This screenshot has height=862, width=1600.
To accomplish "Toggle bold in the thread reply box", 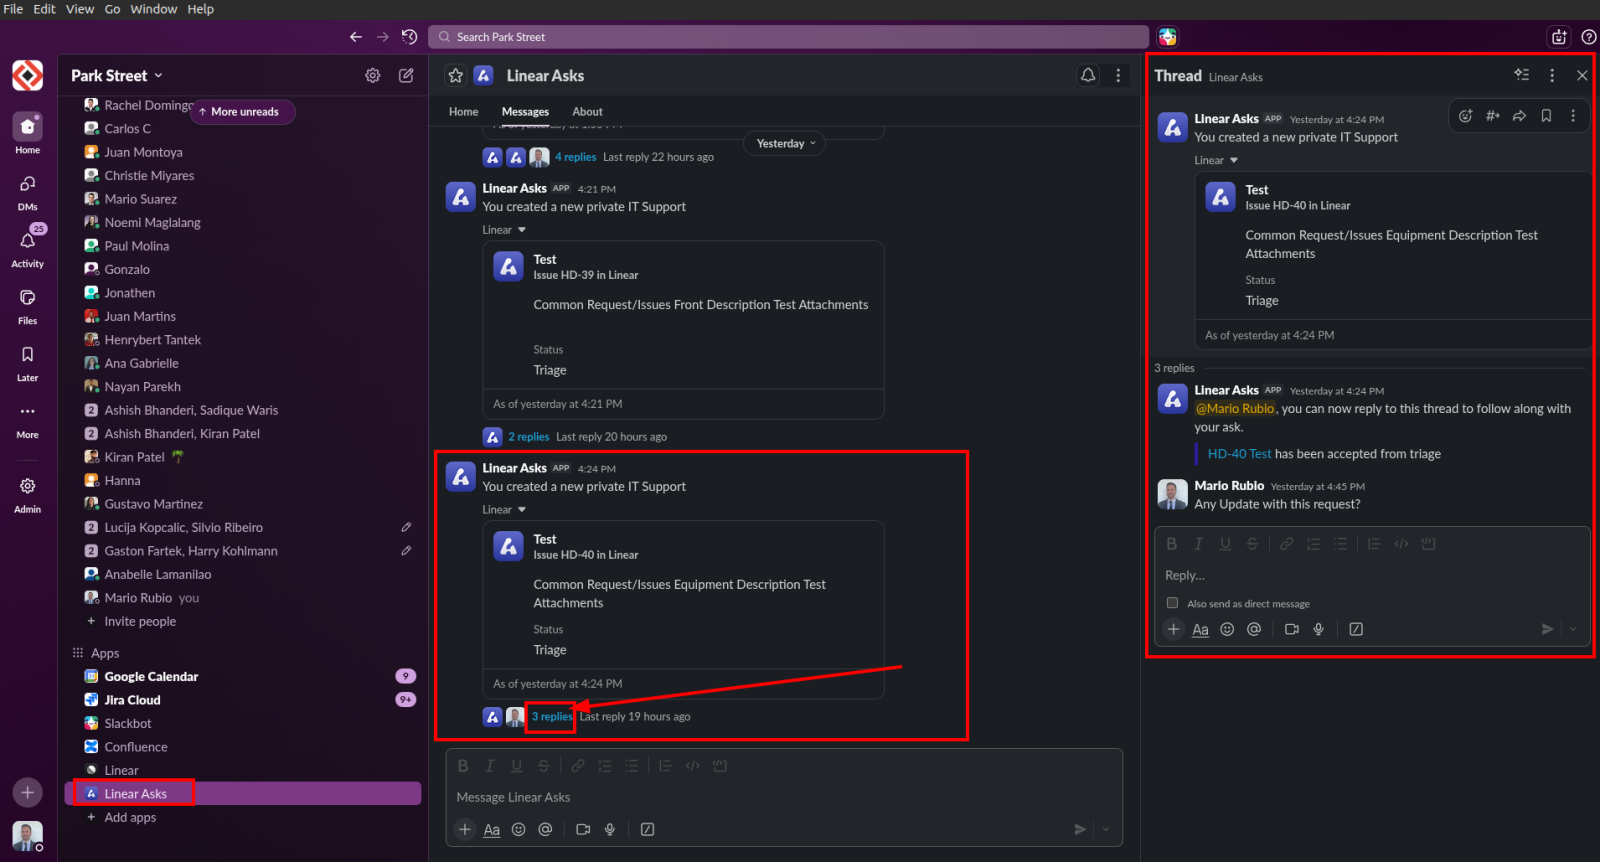I will (1172, 544).
